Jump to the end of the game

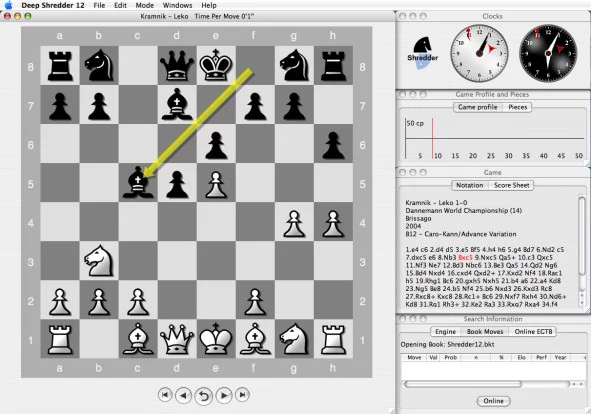tap(242, 395)
